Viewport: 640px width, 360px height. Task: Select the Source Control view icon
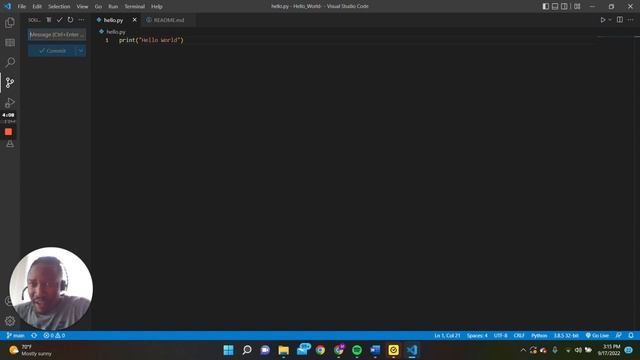pos(10,82)
